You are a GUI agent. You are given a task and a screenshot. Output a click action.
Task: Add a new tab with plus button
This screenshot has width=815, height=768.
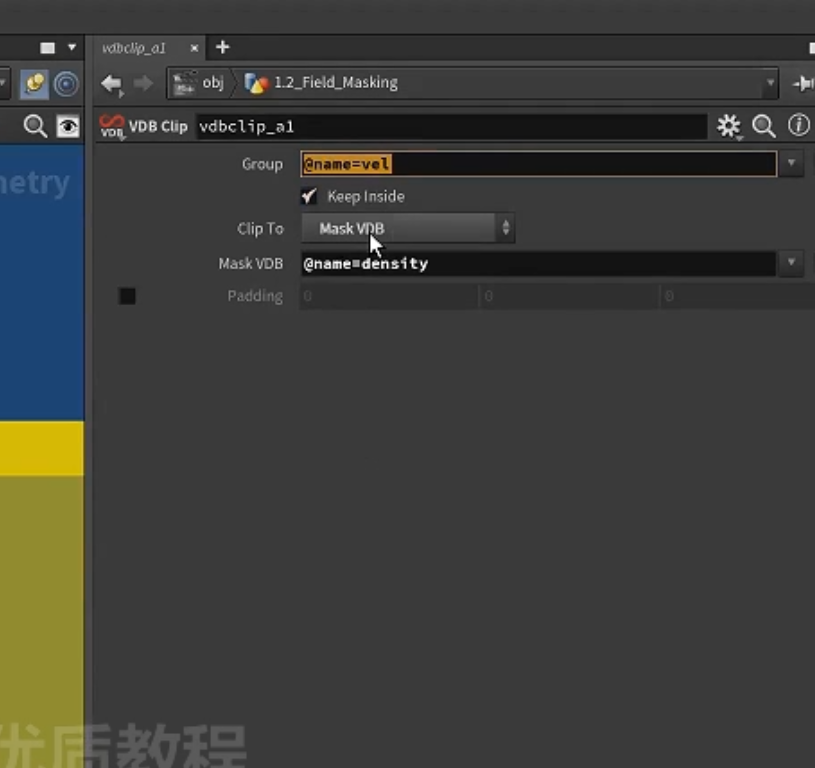click(222, 47)
